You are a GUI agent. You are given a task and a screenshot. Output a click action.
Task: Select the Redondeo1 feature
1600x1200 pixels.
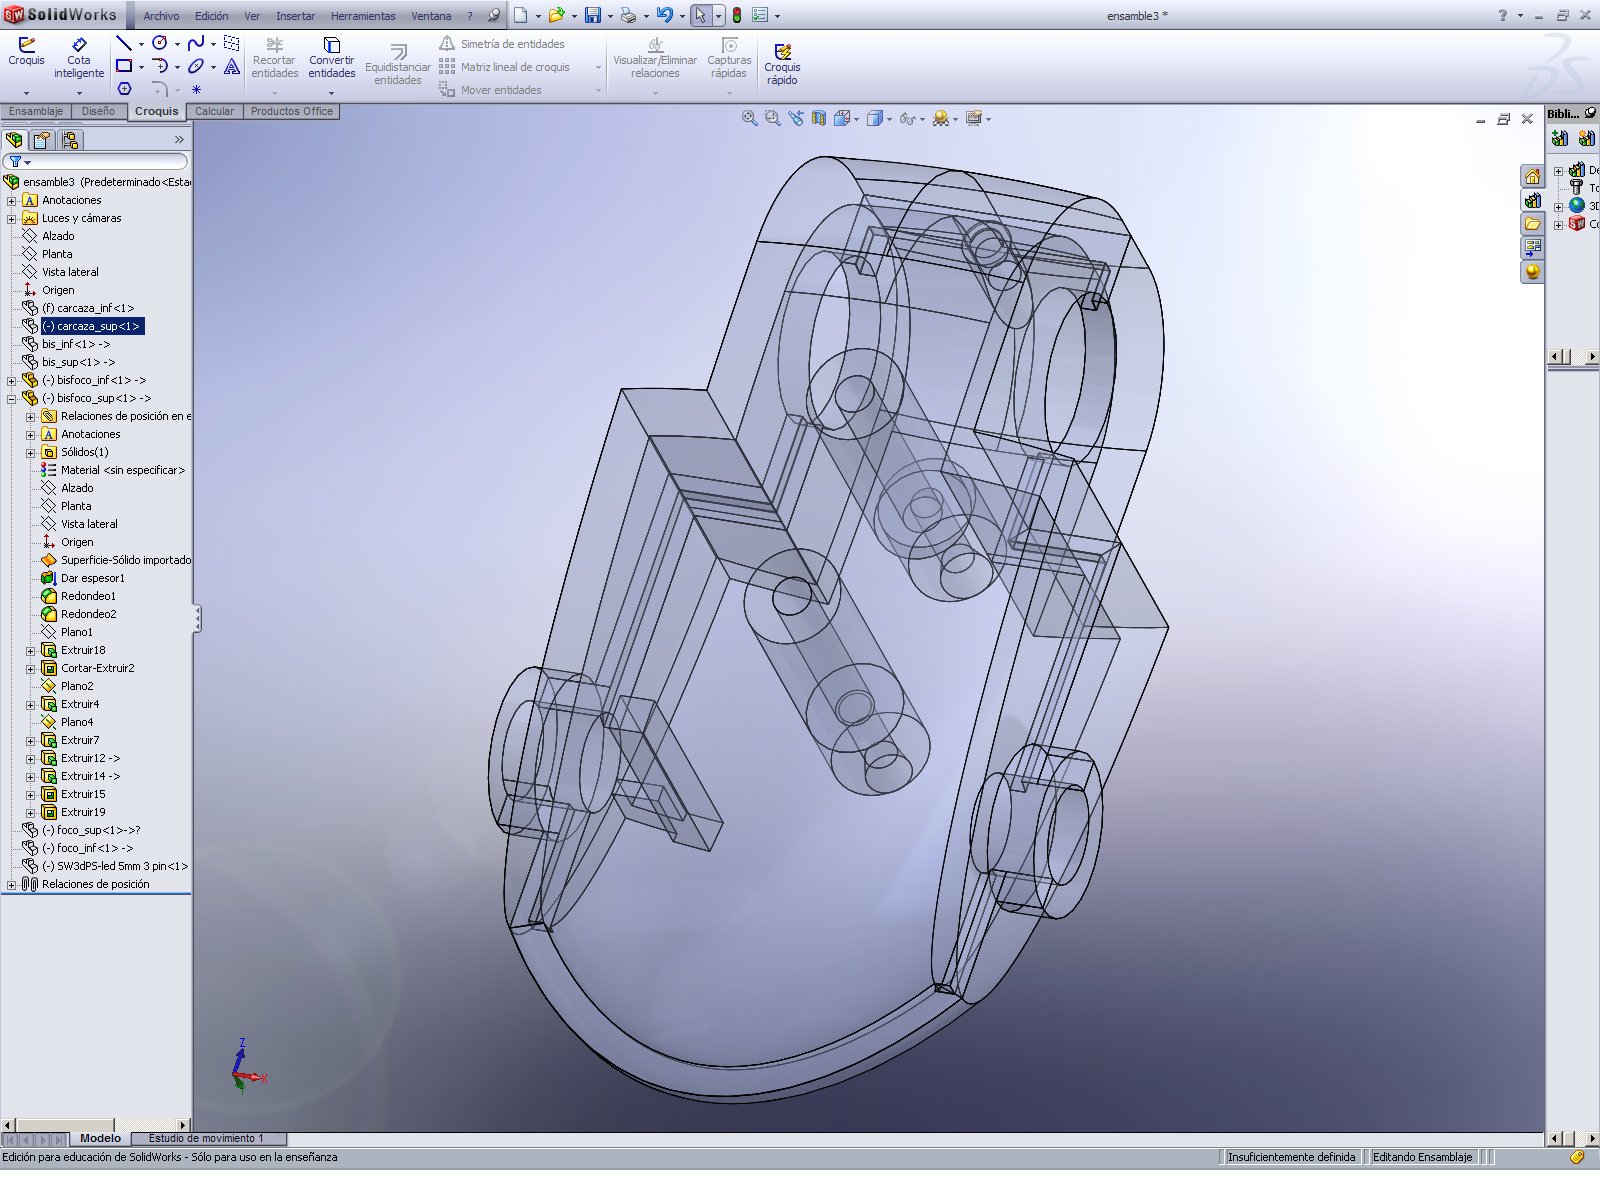coord(88,596)
